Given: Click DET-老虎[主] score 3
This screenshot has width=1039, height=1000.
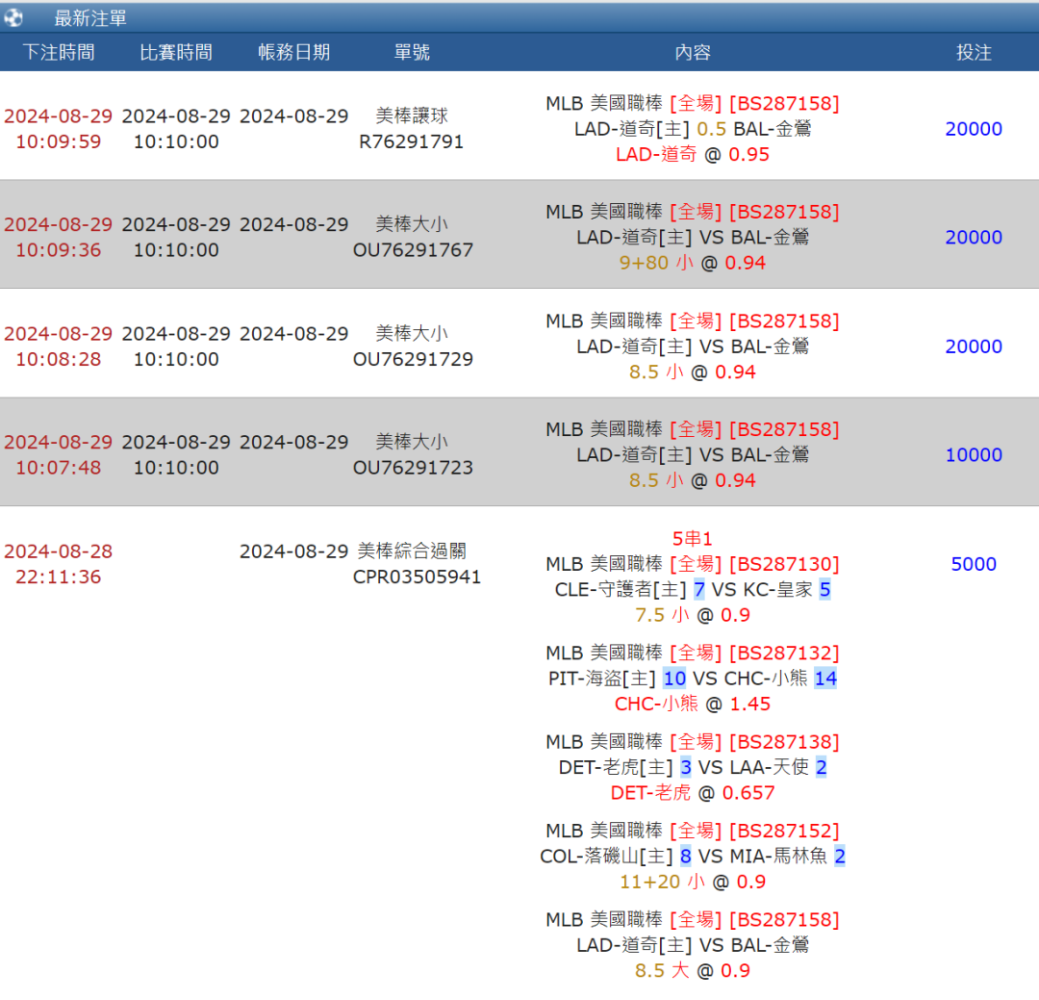Looking at the screenshot, I should click(x=686, y=767).
